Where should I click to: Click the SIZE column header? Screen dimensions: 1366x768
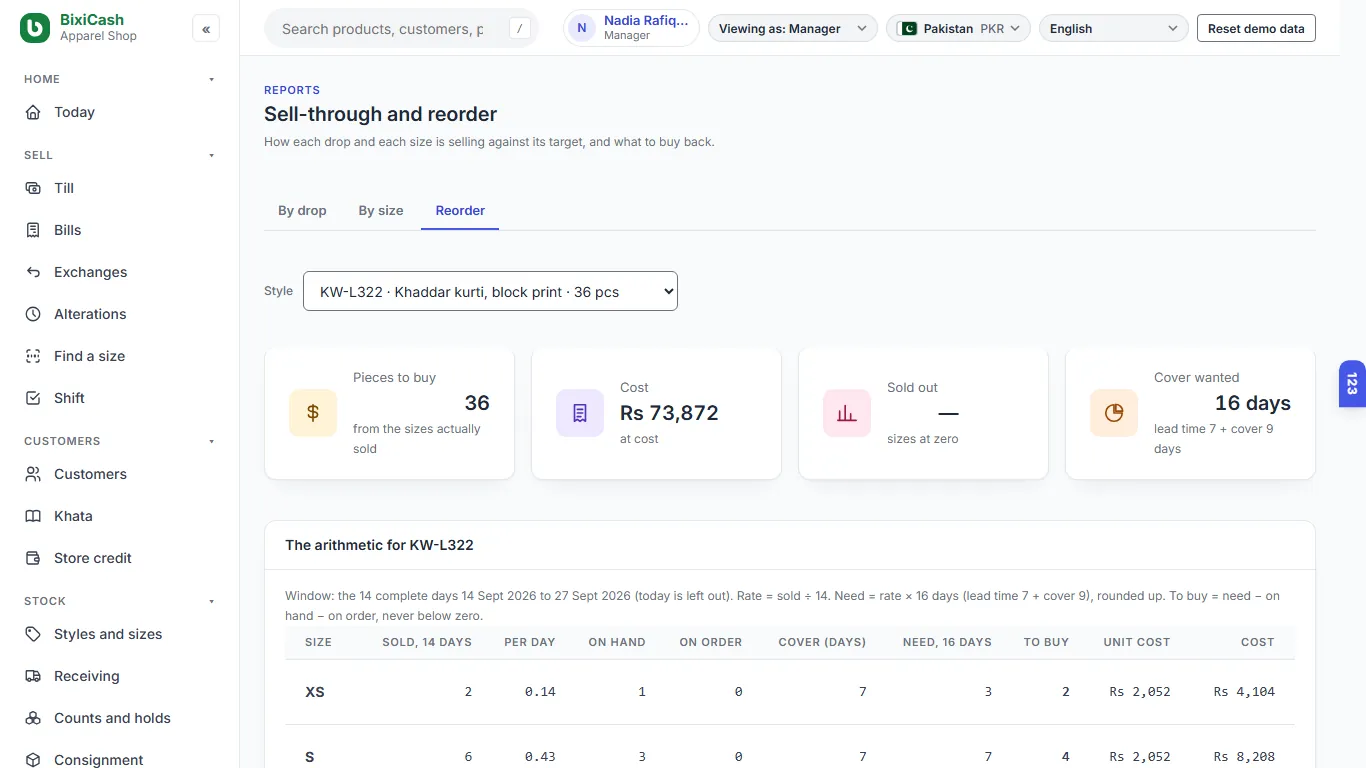click(x=318, y=642)
